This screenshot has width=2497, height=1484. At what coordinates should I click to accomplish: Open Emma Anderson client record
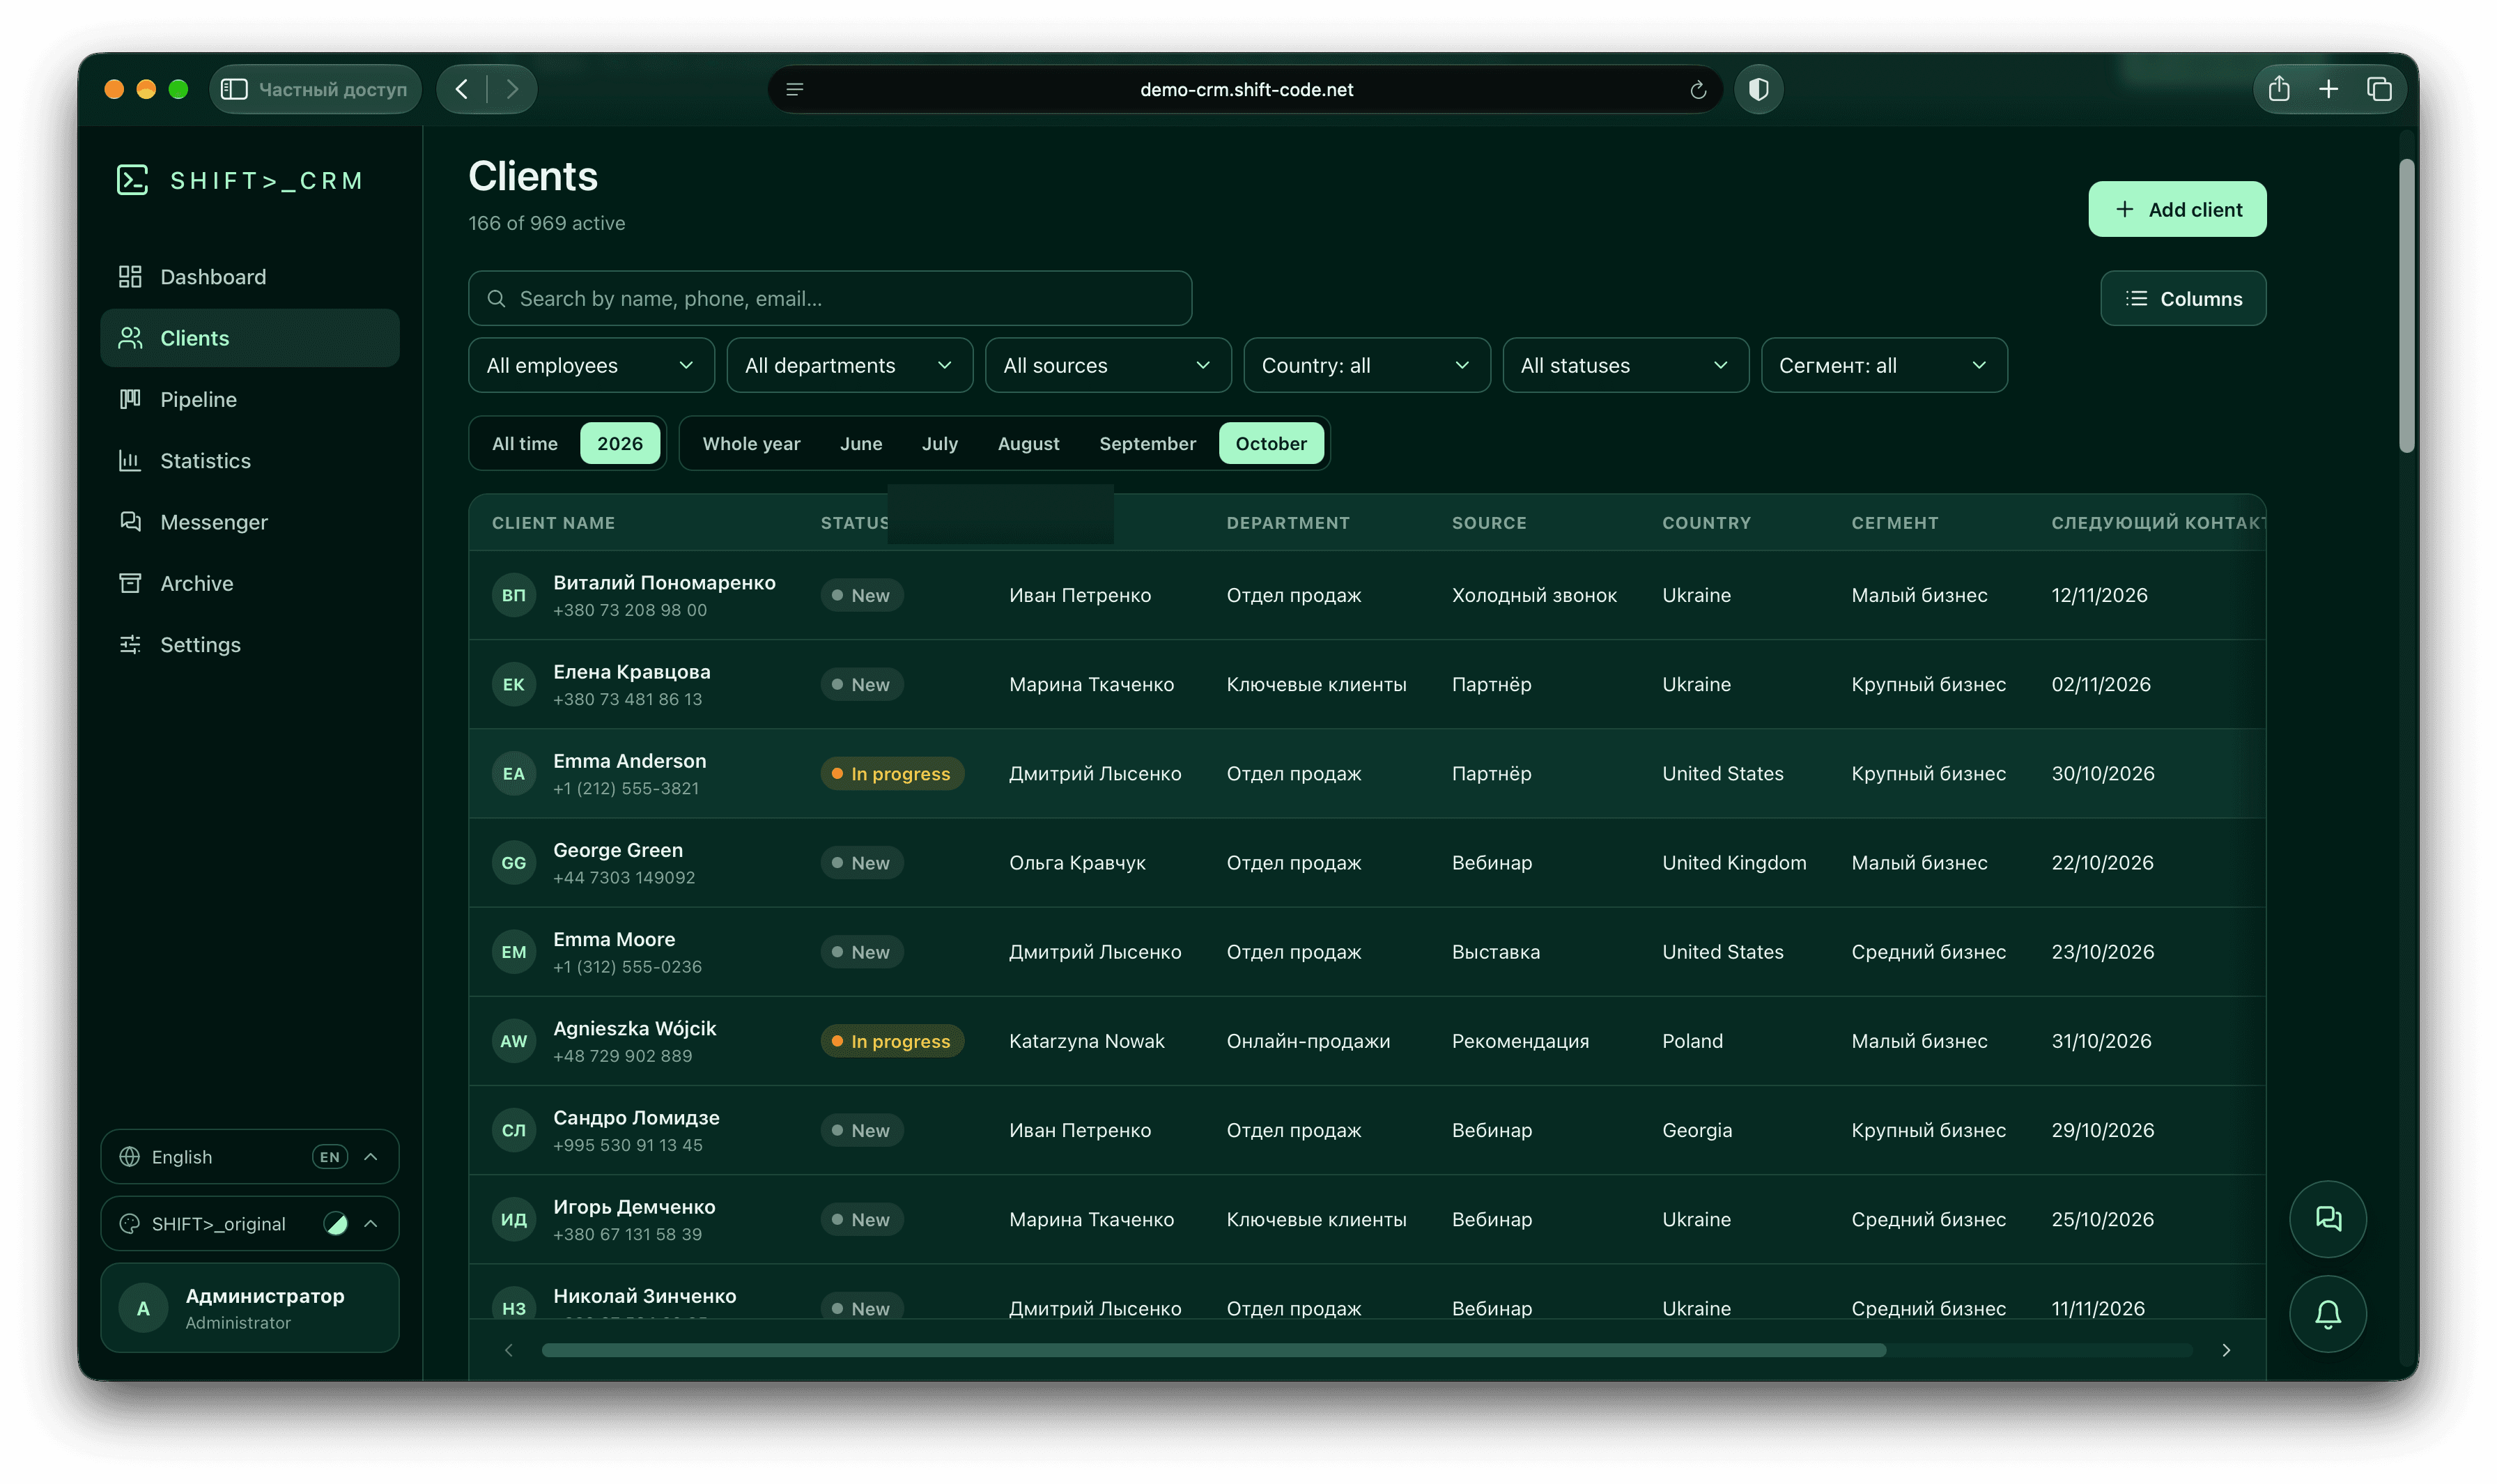1366,773
